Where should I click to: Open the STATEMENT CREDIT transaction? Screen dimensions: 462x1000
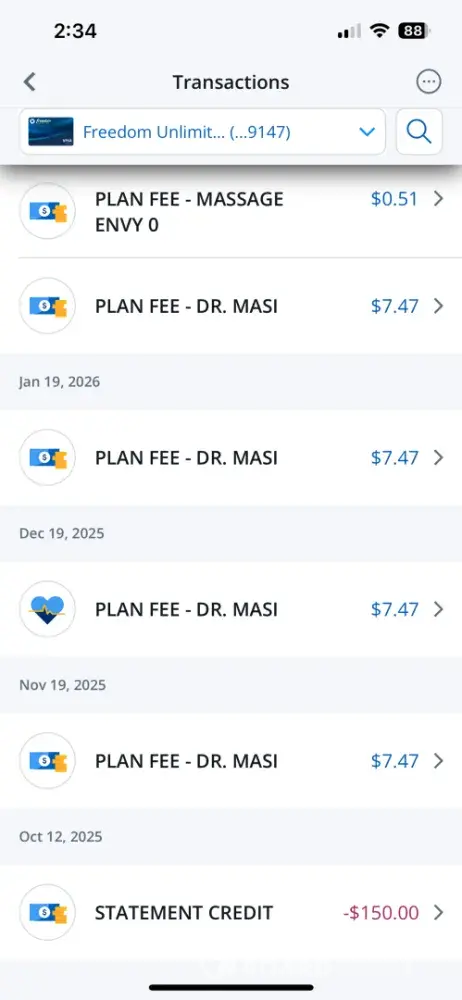tap(231, 913)
